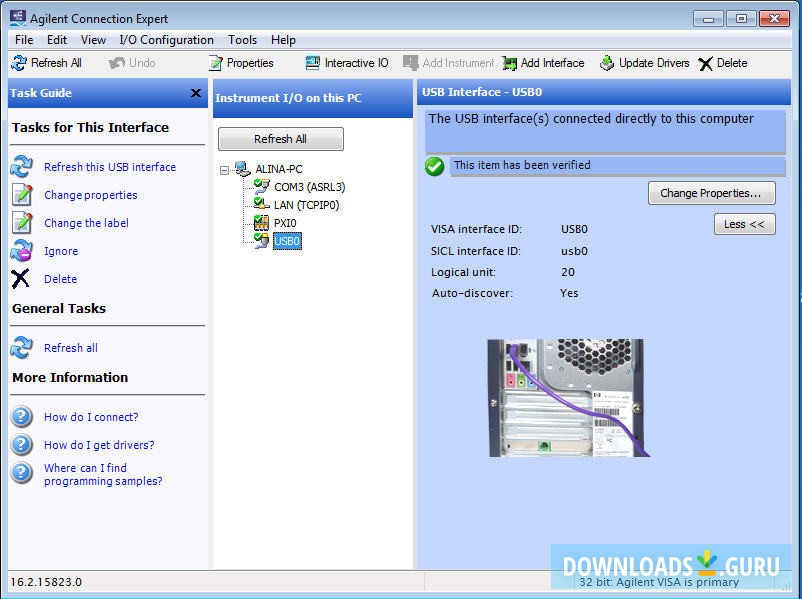This screenshot has height=599, width=802.
Task: Open Properties from the toolbar icon
Action: [x=215, y=63]
